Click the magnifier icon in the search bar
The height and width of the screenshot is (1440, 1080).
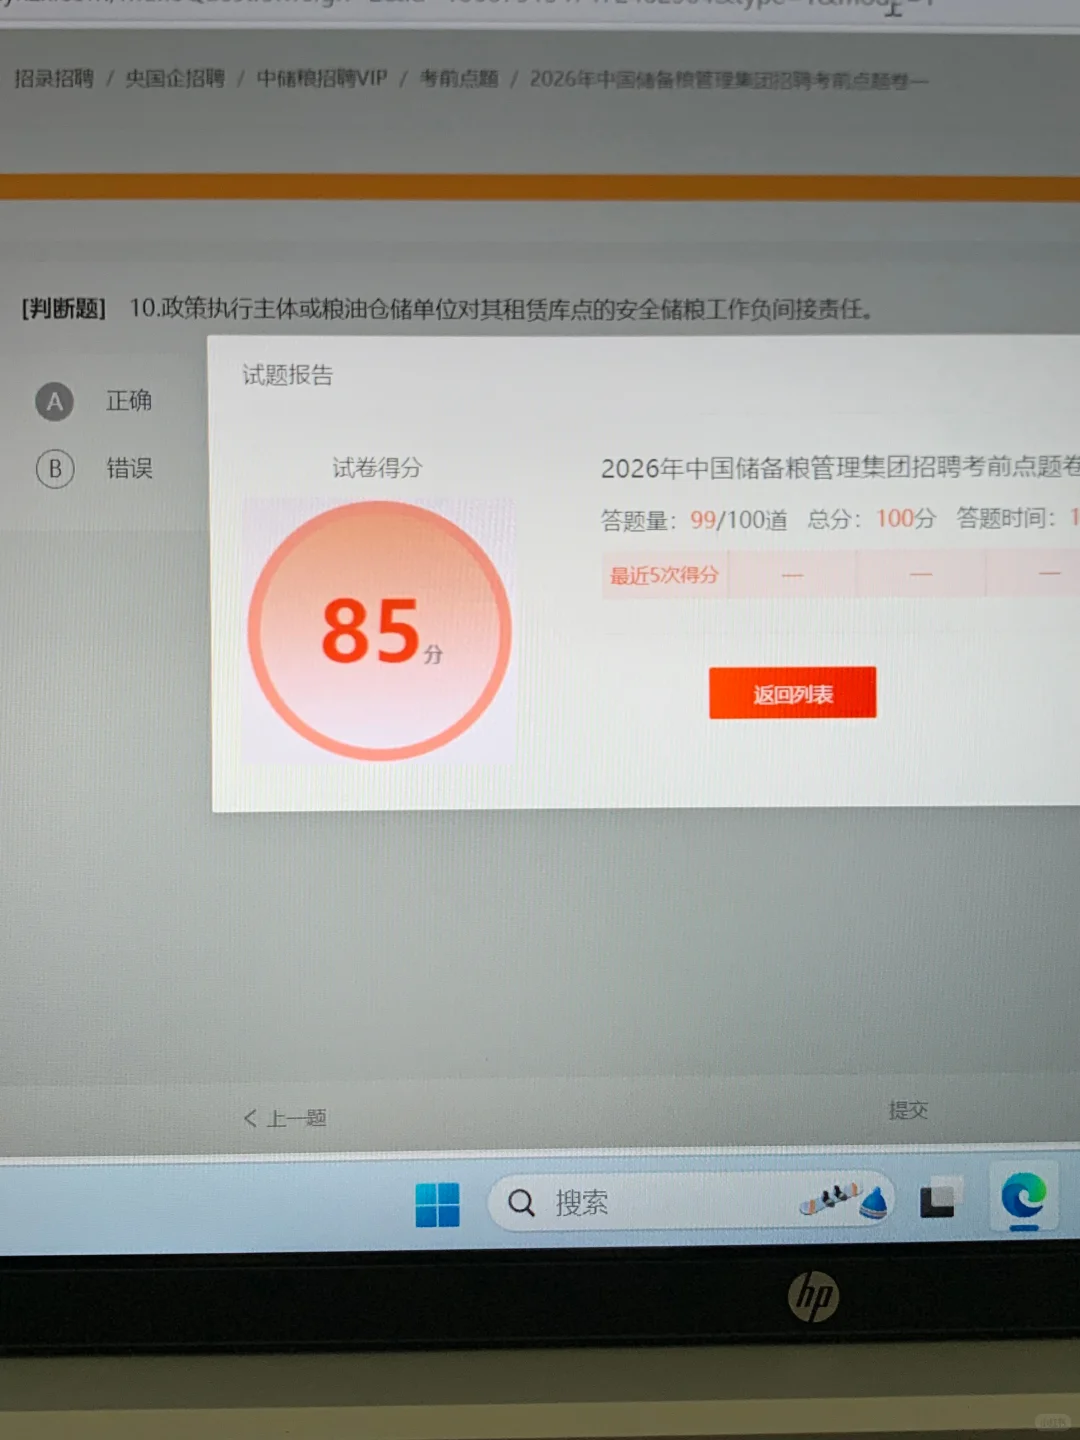521,1203
